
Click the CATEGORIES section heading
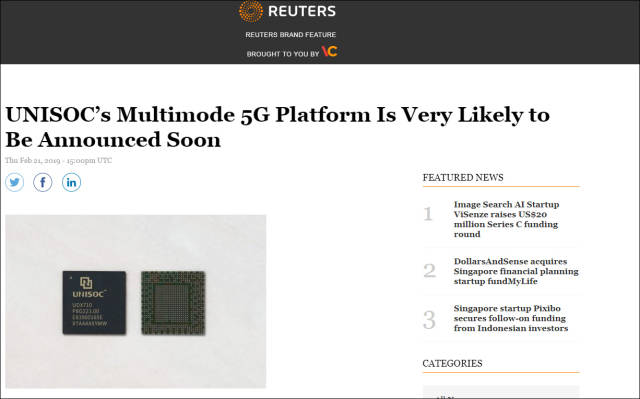(452, 364)
